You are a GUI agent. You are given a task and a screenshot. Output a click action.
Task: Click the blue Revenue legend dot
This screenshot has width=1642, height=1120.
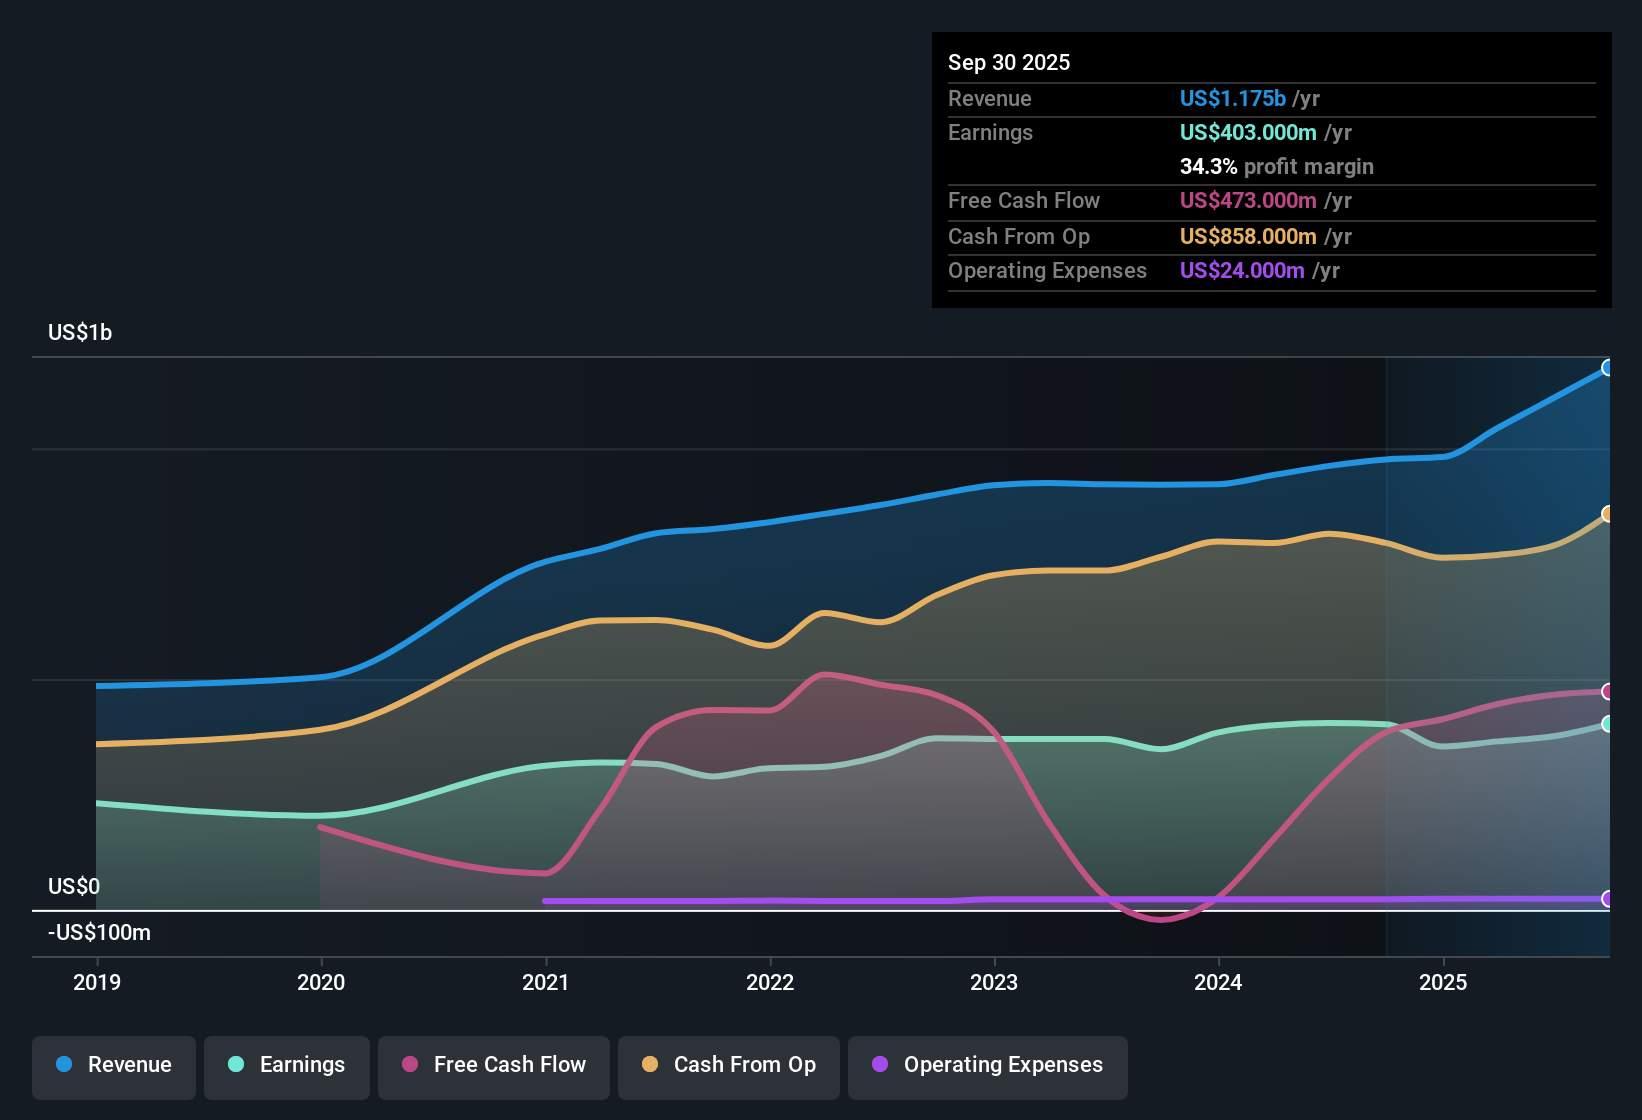point(63,1065)
